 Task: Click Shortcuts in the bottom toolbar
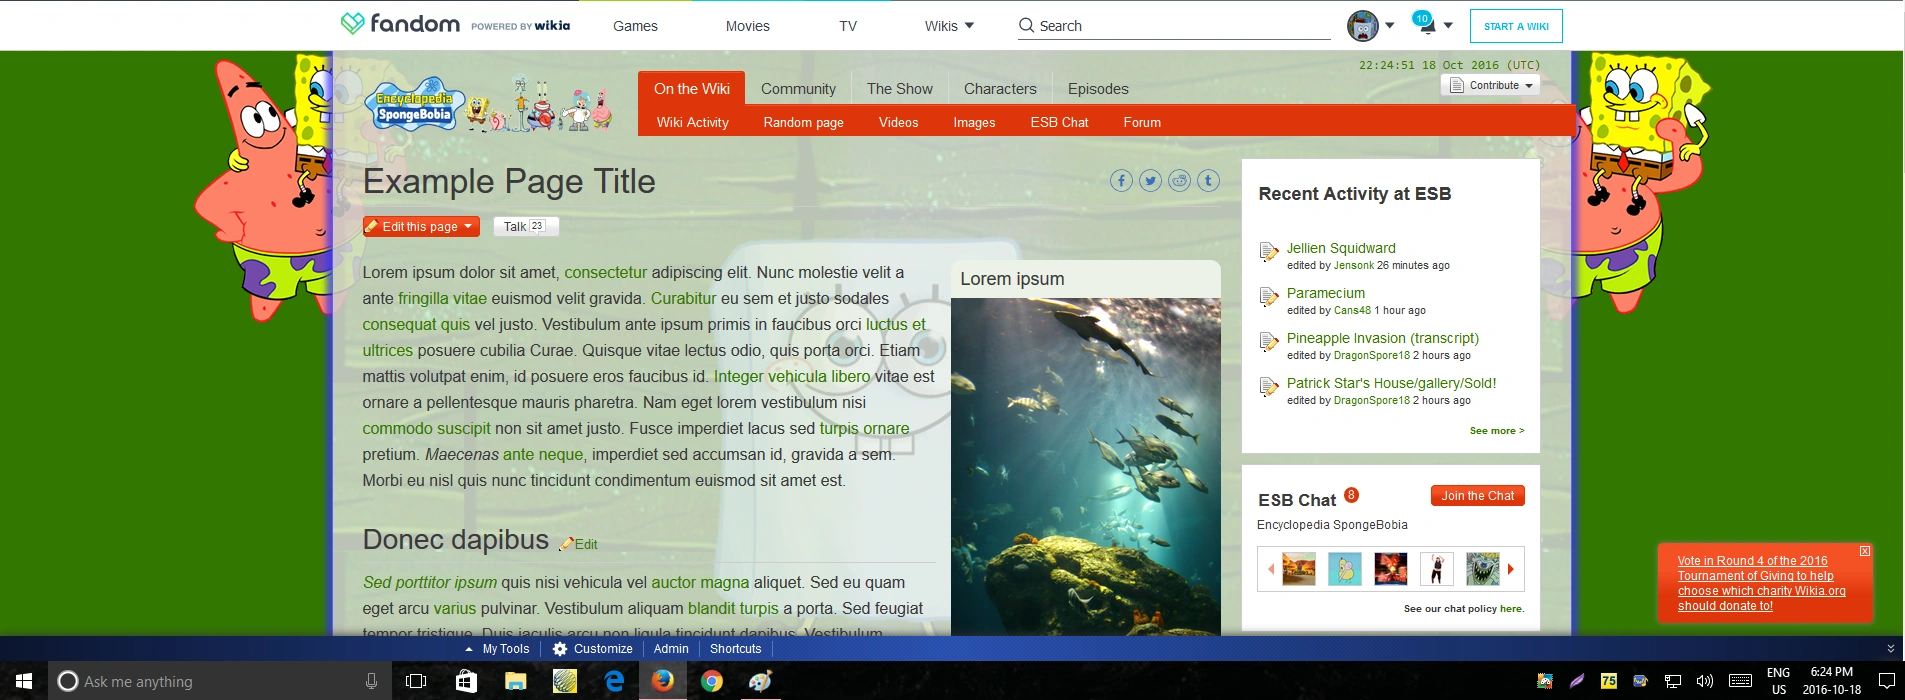[736, 649]
